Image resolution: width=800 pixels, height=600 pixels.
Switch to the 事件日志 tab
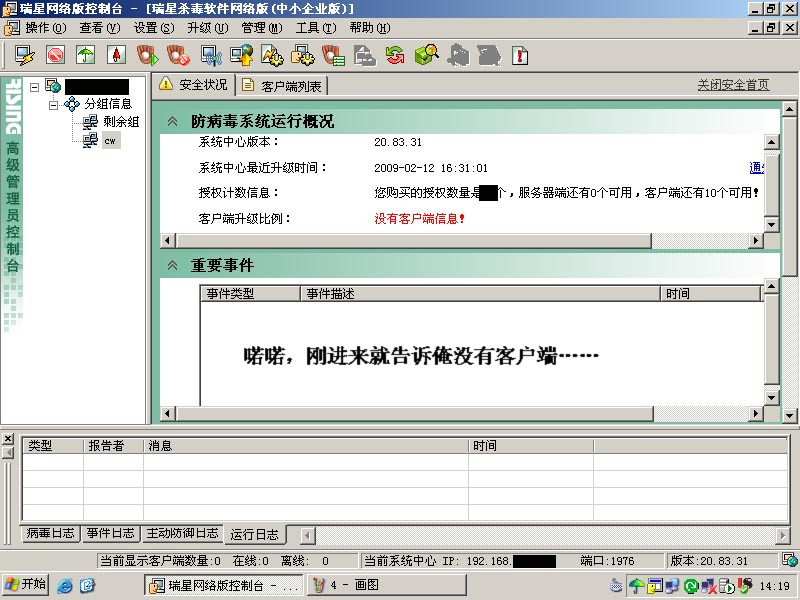pyautogui.click(x=110, y=533)
